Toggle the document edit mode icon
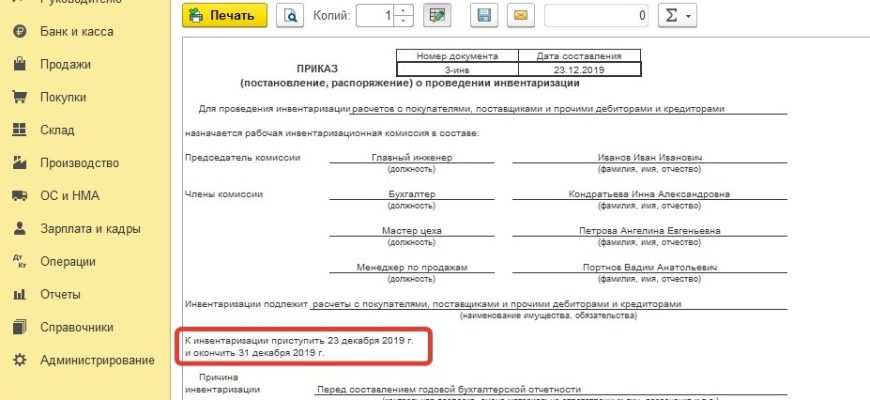Viewport: 870px width, 400px height. (435, 16)
